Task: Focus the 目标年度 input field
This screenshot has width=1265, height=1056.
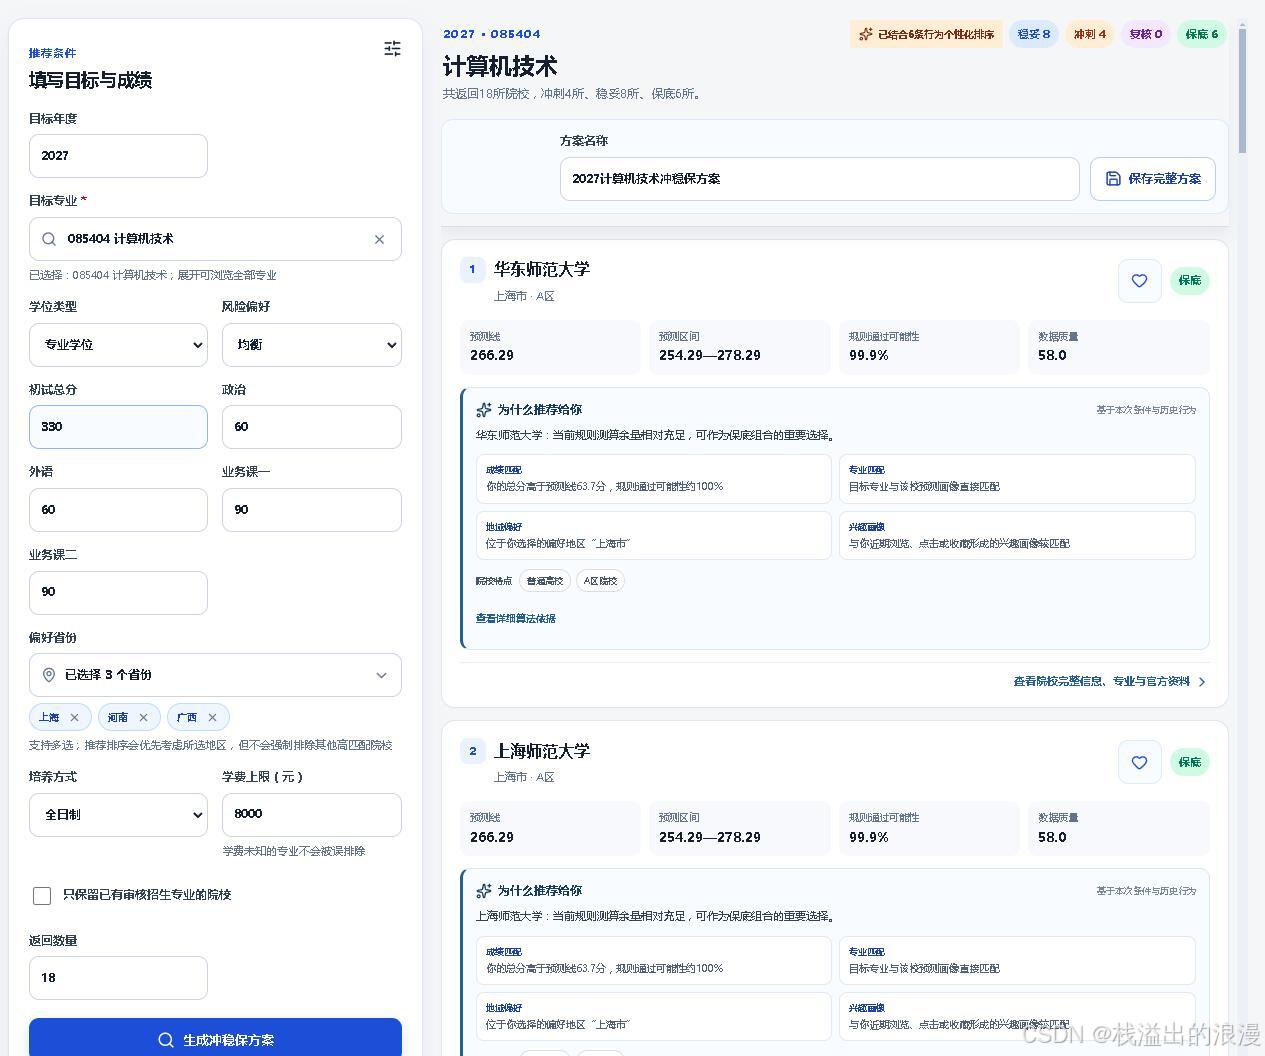Action: tap(118, 156)
